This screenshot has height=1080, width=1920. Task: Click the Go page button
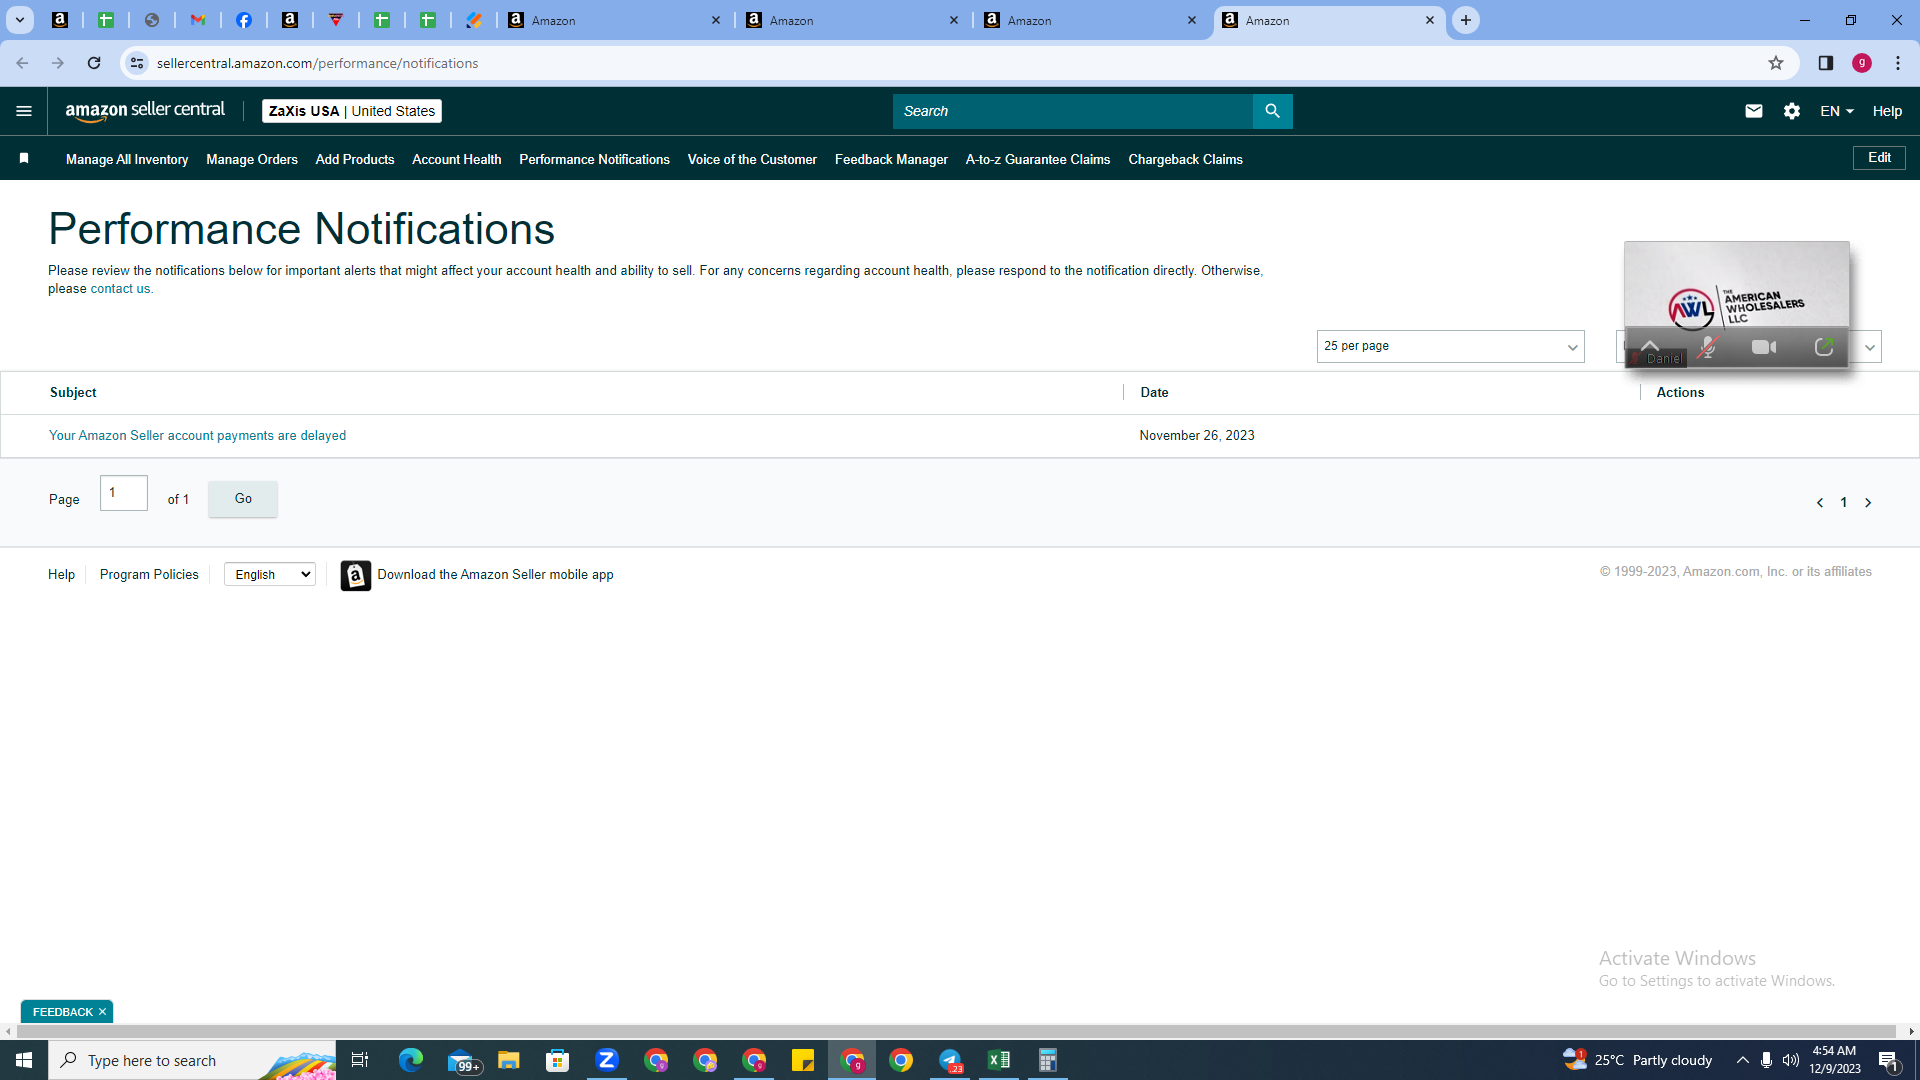click(x=243, y=498)
